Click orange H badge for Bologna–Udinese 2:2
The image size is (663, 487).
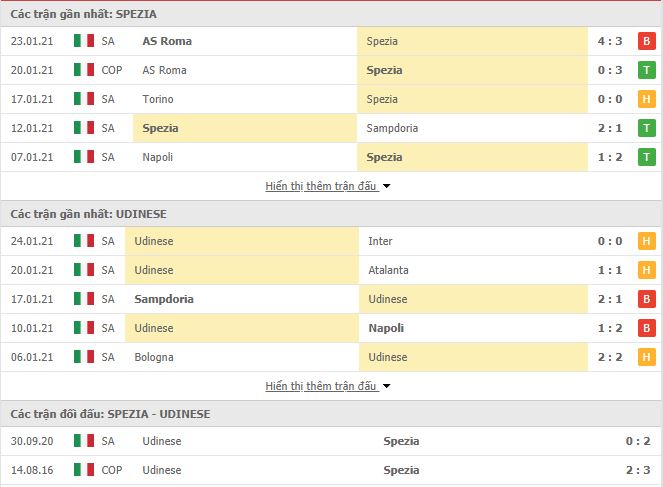tap(647, 357)
